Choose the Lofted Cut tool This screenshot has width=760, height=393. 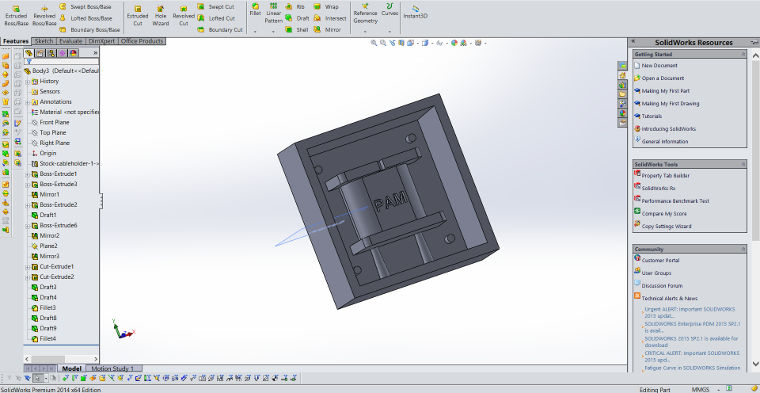click(x=216, y=18)
